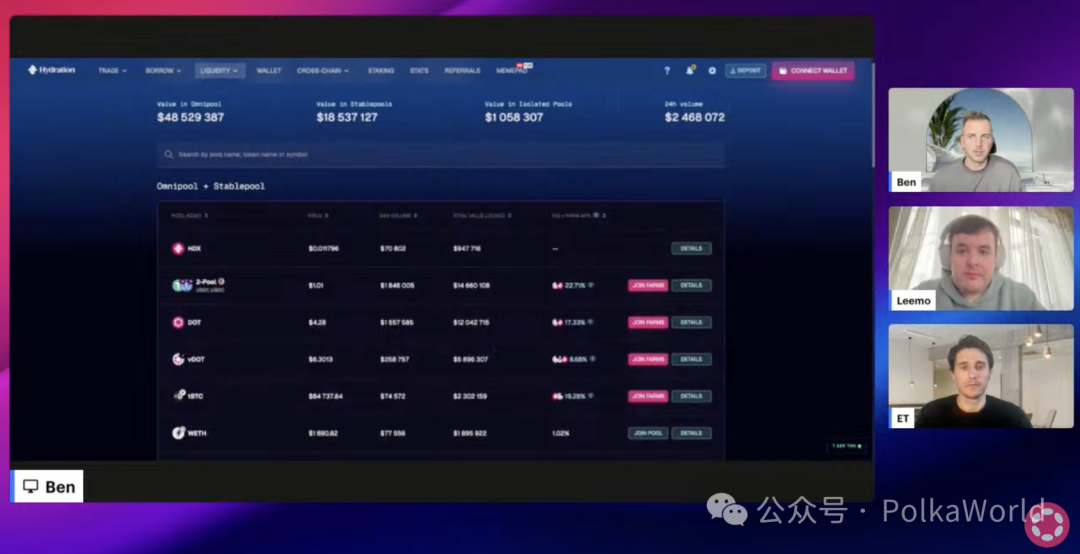Open the Wallet tab

[x=268, y=71]
